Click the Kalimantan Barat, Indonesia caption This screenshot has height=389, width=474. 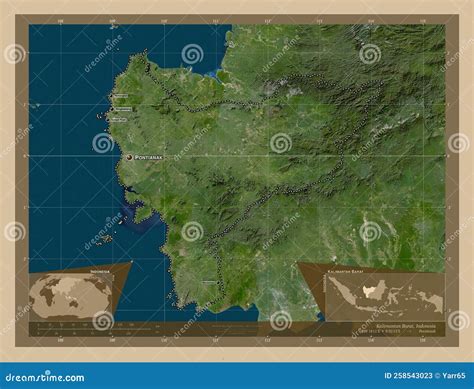coord(406,326)
